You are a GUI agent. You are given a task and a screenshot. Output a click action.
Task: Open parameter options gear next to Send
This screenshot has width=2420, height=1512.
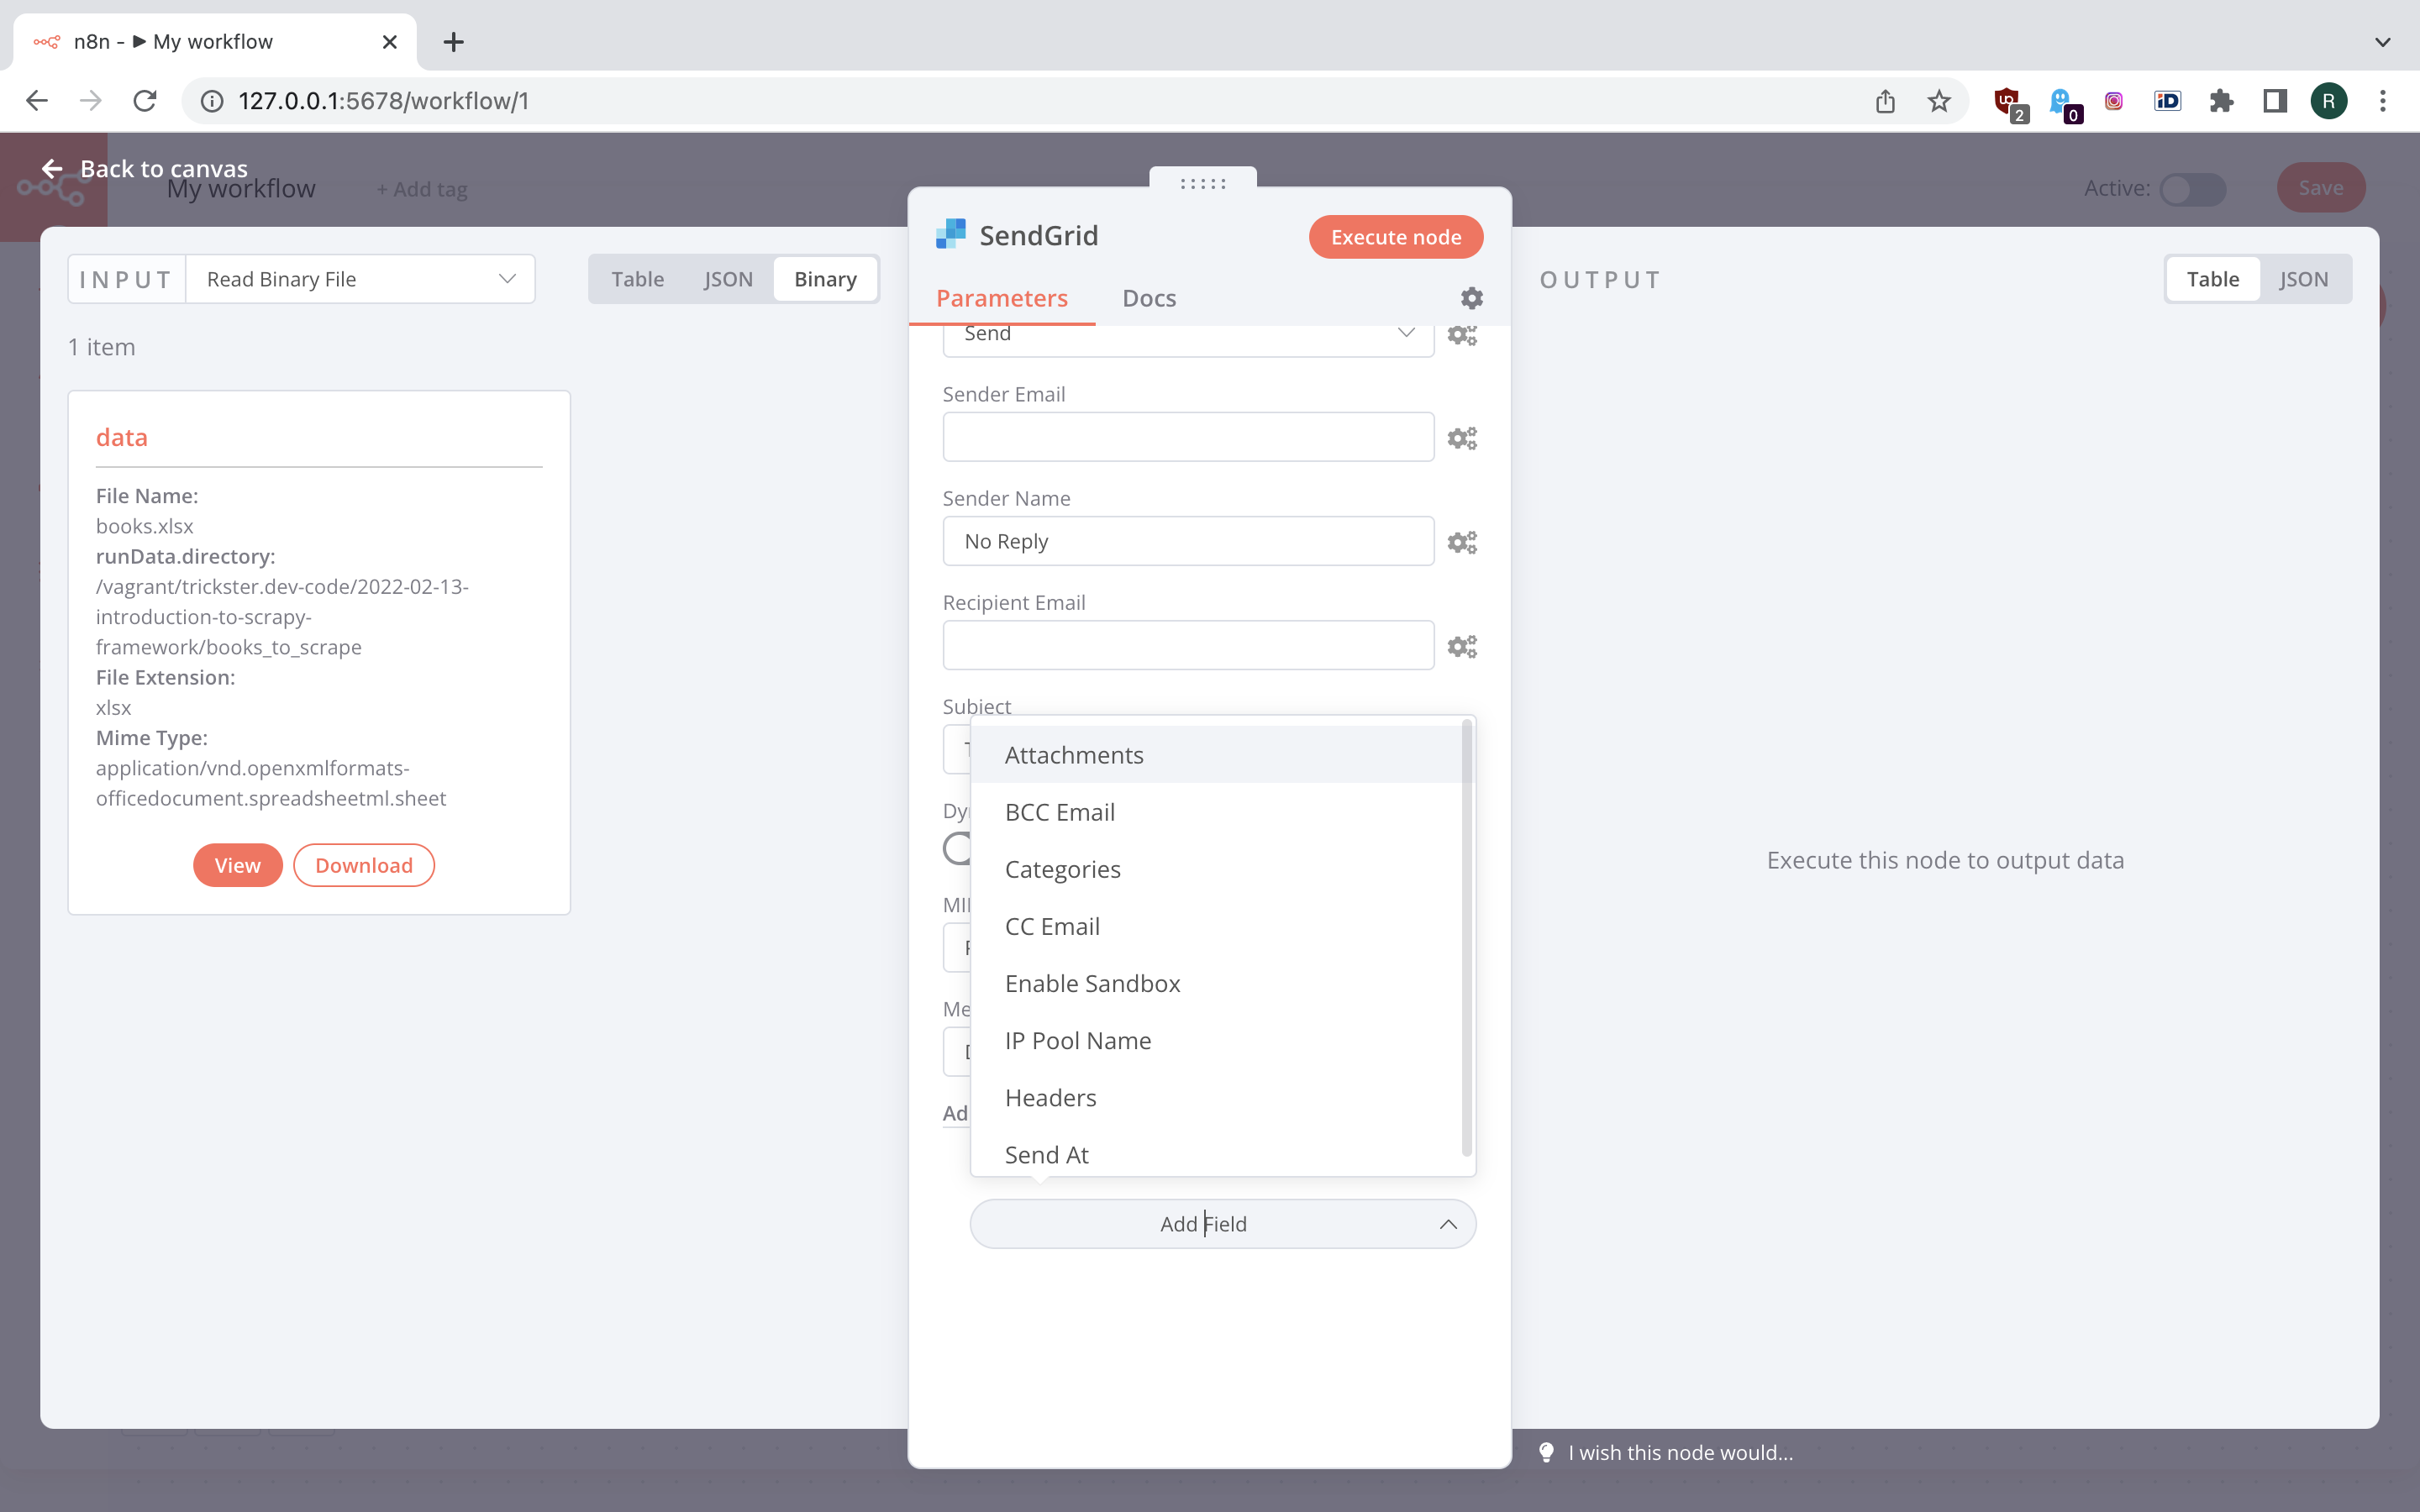coord(1462,335)
